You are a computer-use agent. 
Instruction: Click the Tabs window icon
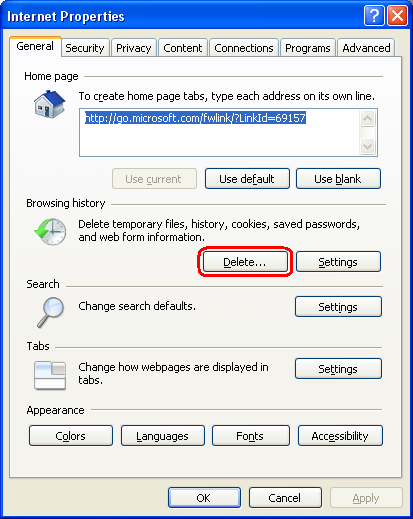coord(50,375)
